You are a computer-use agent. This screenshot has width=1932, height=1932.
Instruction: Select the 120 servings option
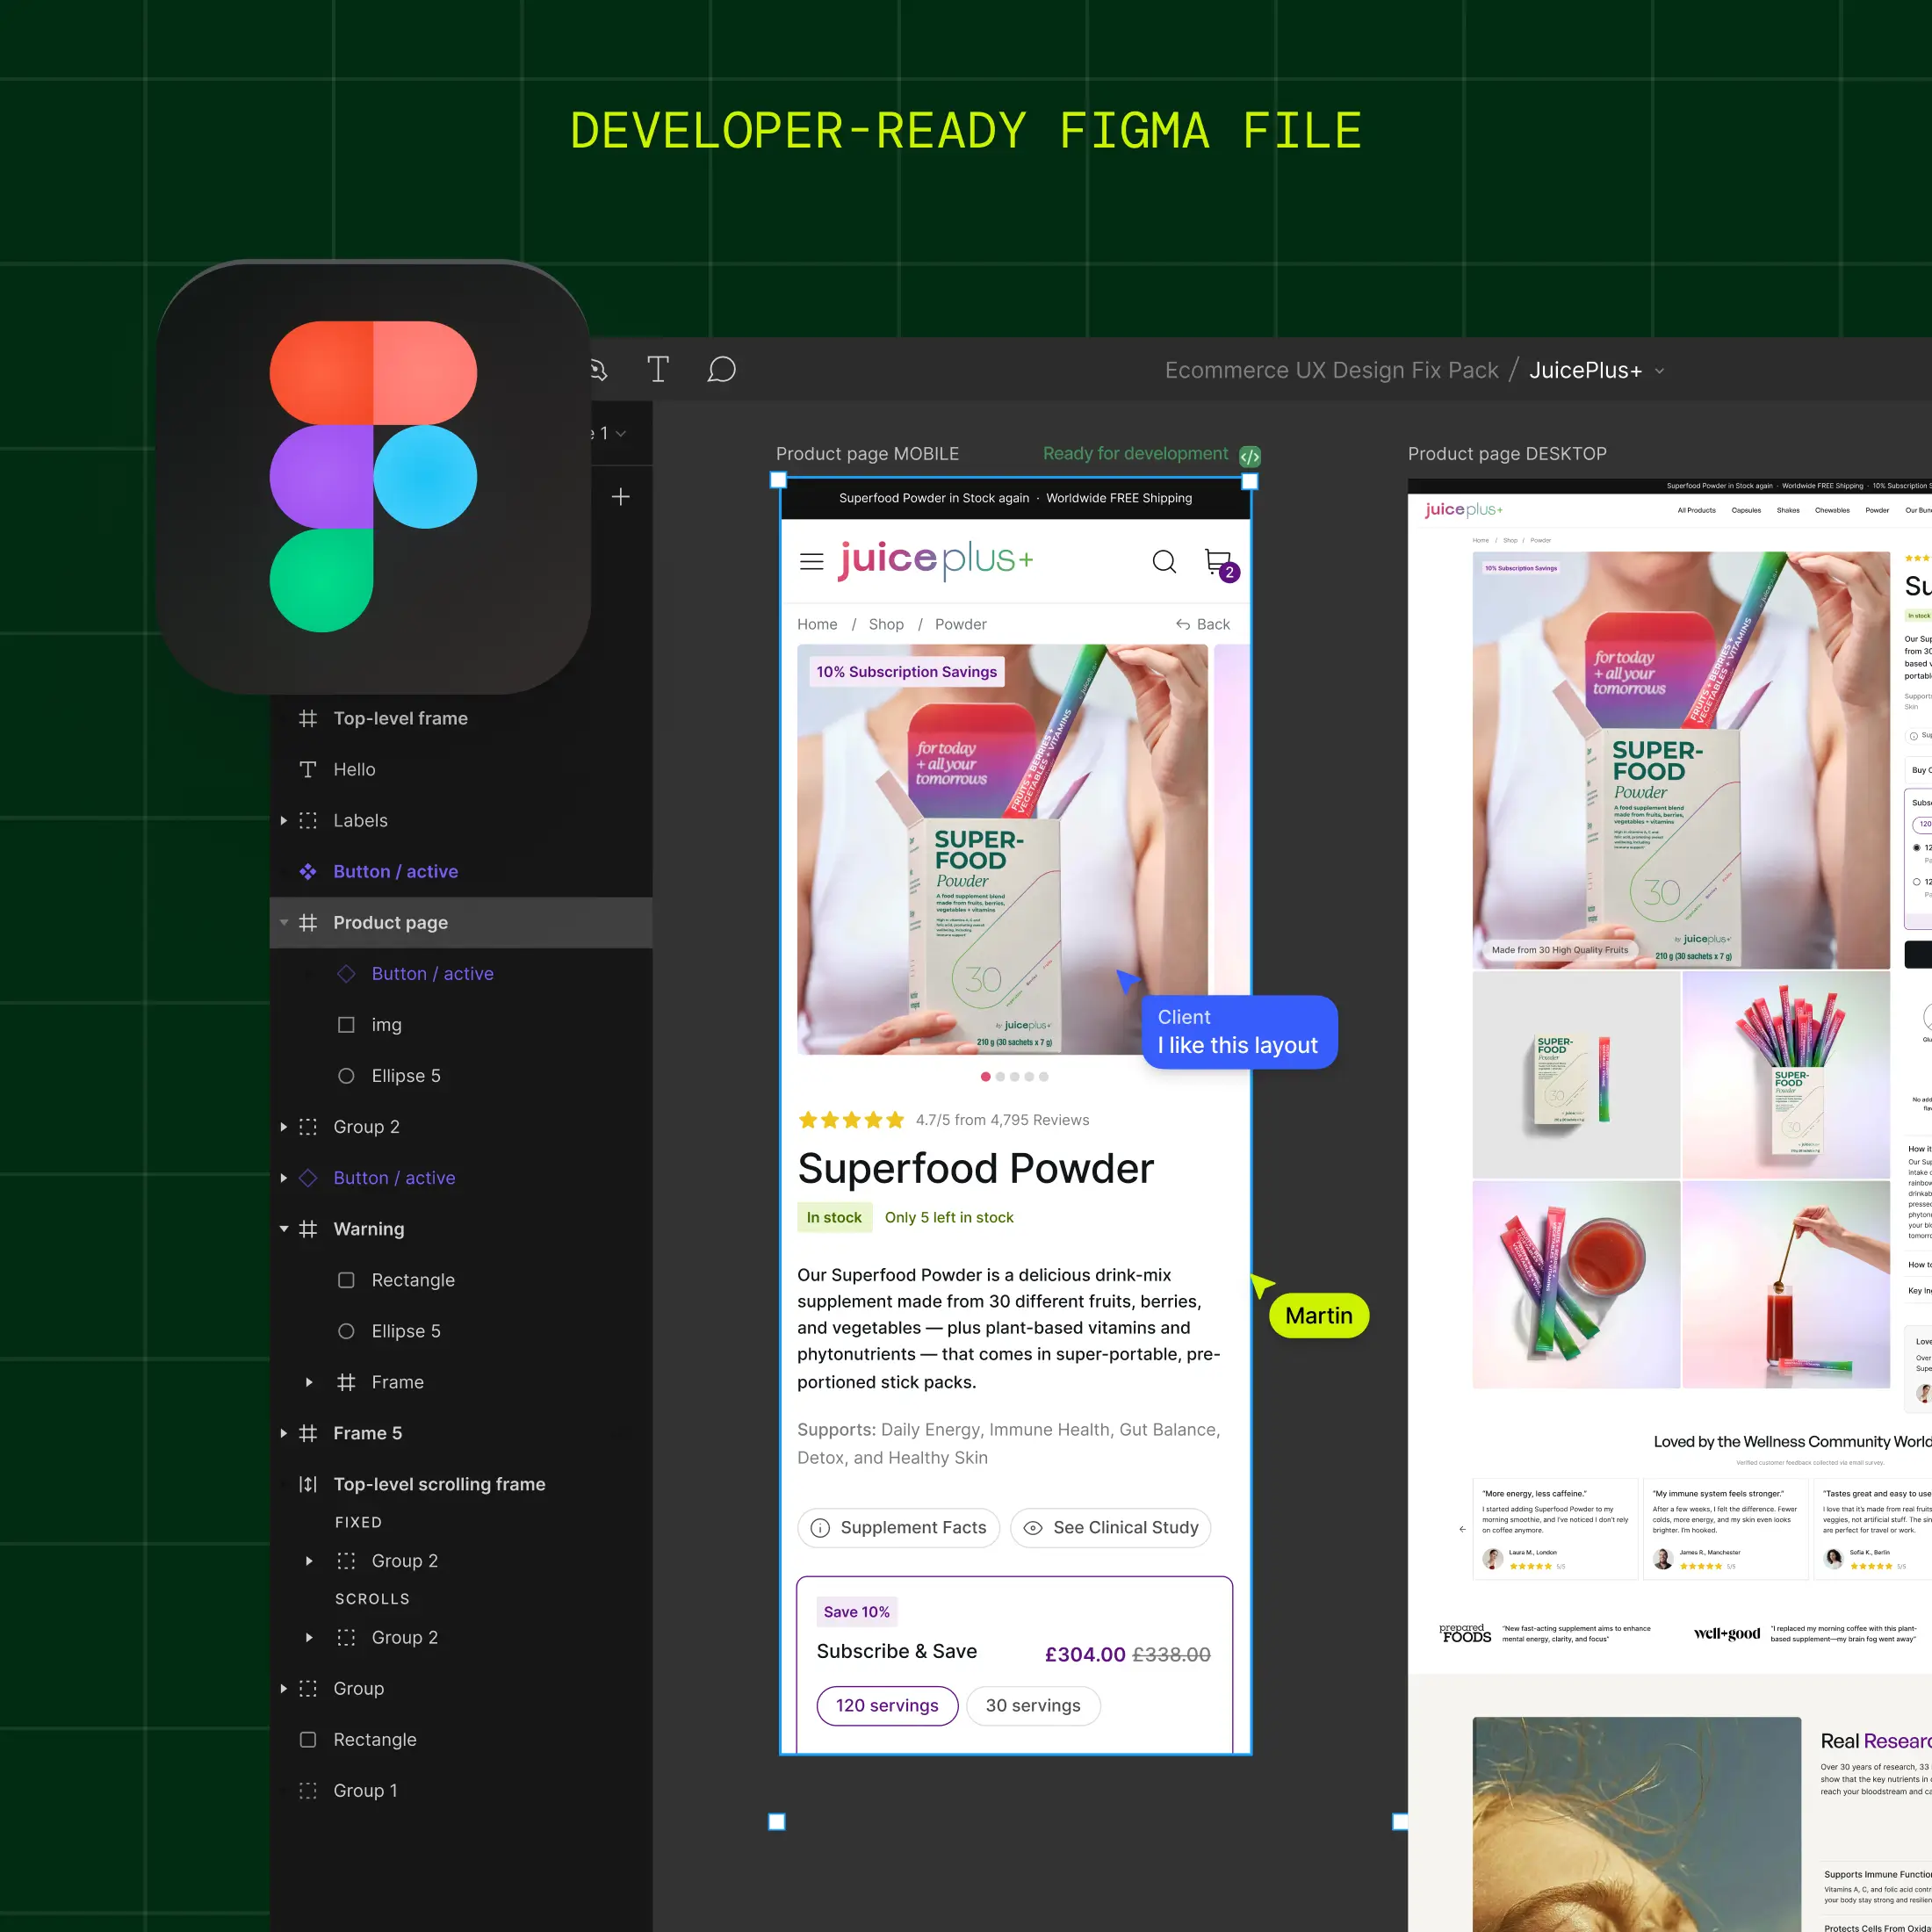click(887, 1705)
